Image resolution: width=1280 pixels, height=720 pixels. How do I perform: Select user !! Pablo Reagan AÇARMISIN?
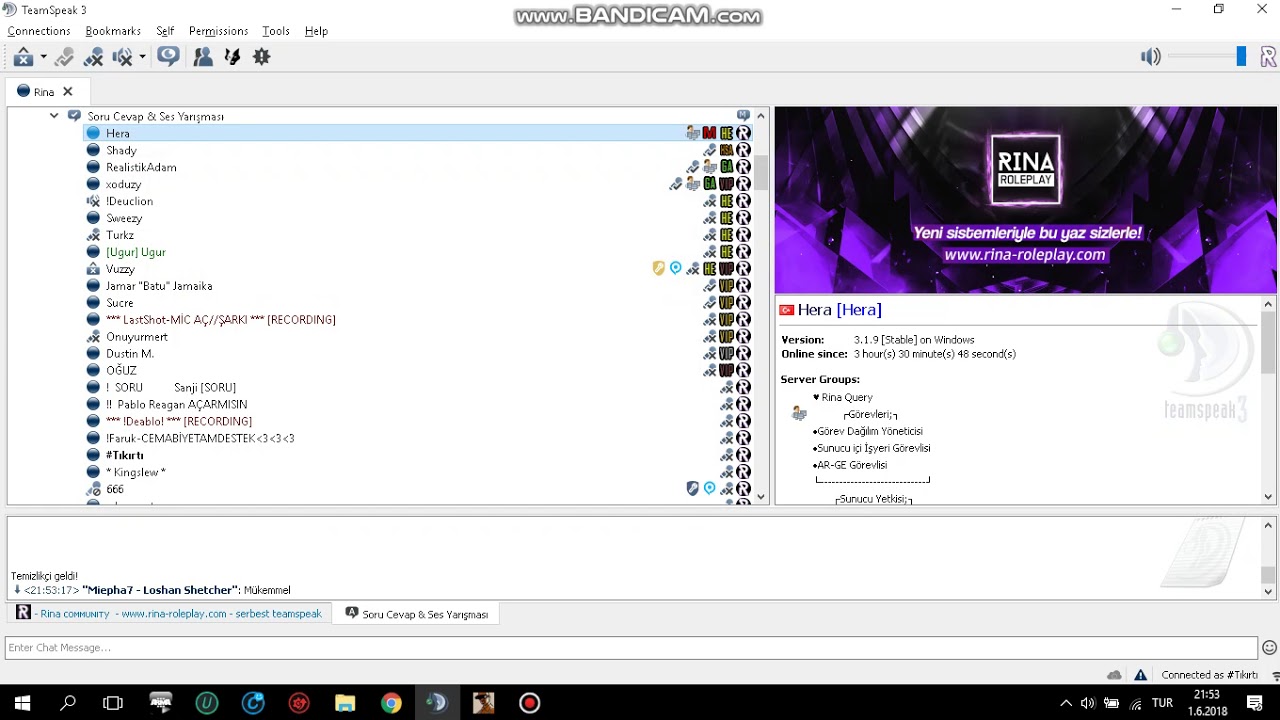point(176,405)
